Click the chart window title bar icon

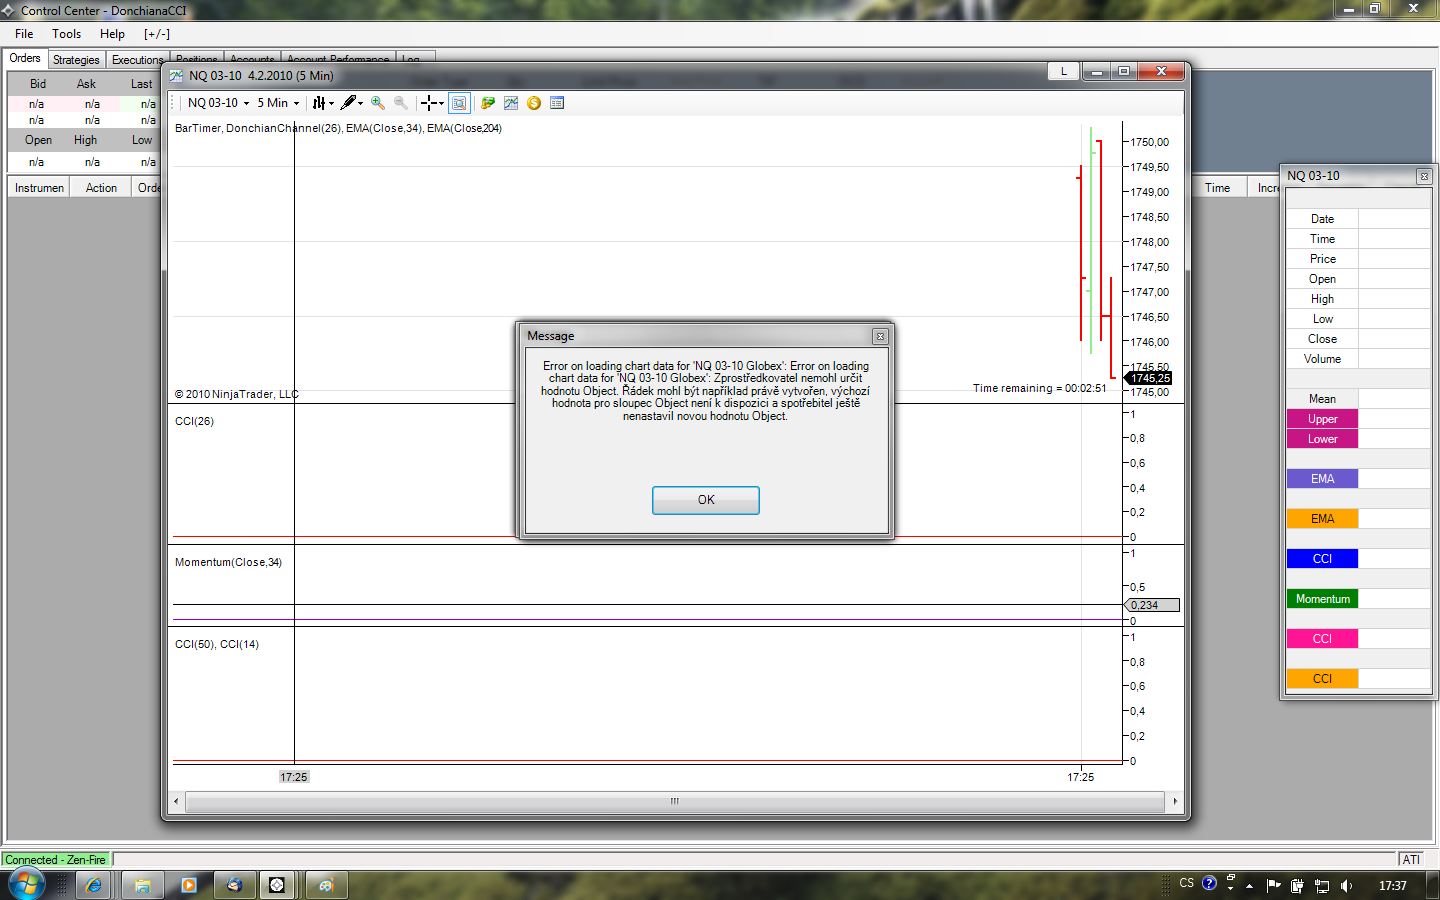click(177, 76)
